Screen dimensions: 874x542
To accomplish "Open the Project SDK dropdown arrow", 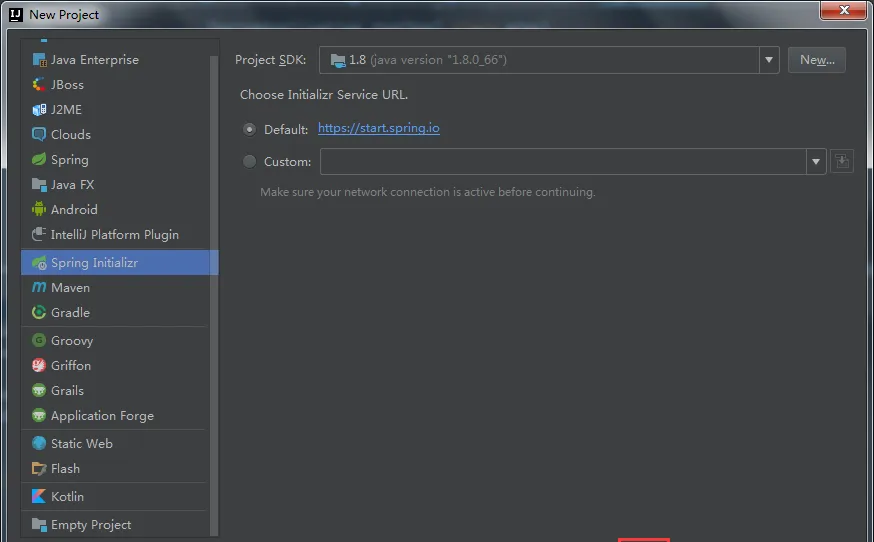I will (769, 60).
